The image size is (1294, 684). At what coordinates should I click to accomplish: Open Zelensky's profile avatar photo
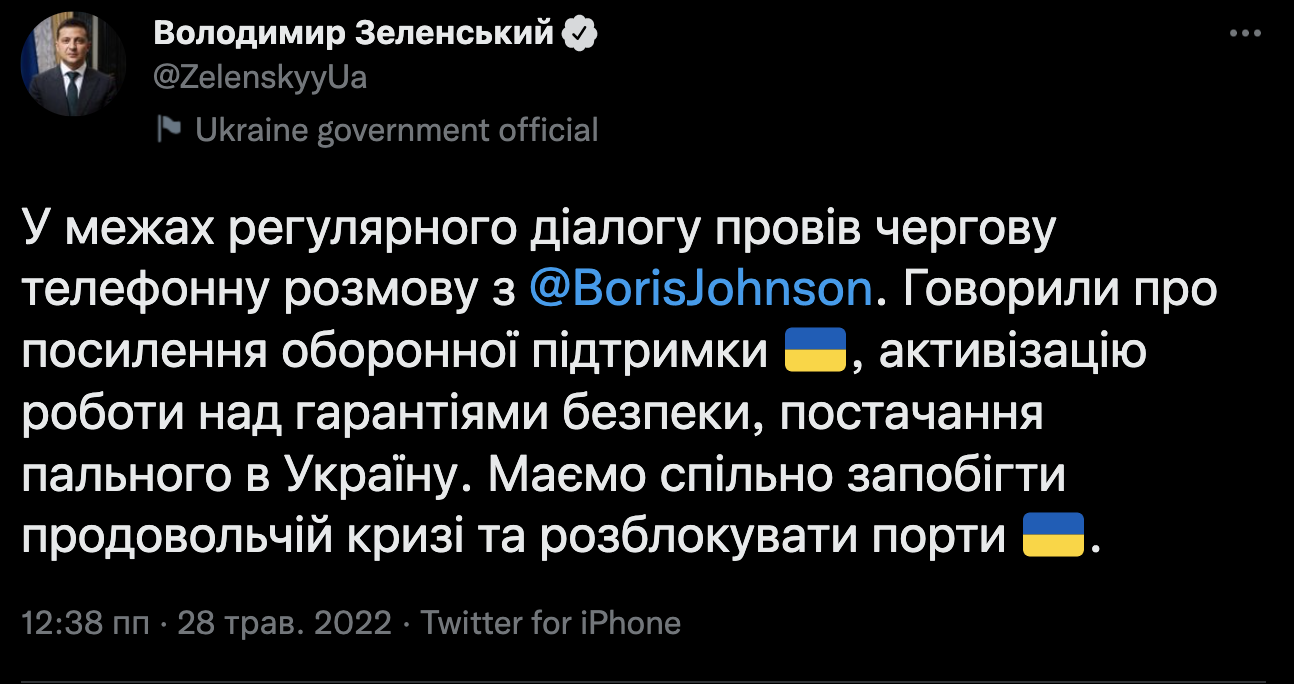tap(72, 64)
